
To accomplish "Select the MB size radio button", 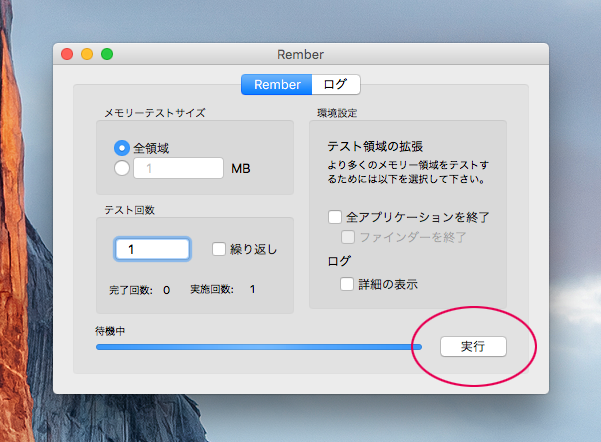I will click(x=122, y=168).
